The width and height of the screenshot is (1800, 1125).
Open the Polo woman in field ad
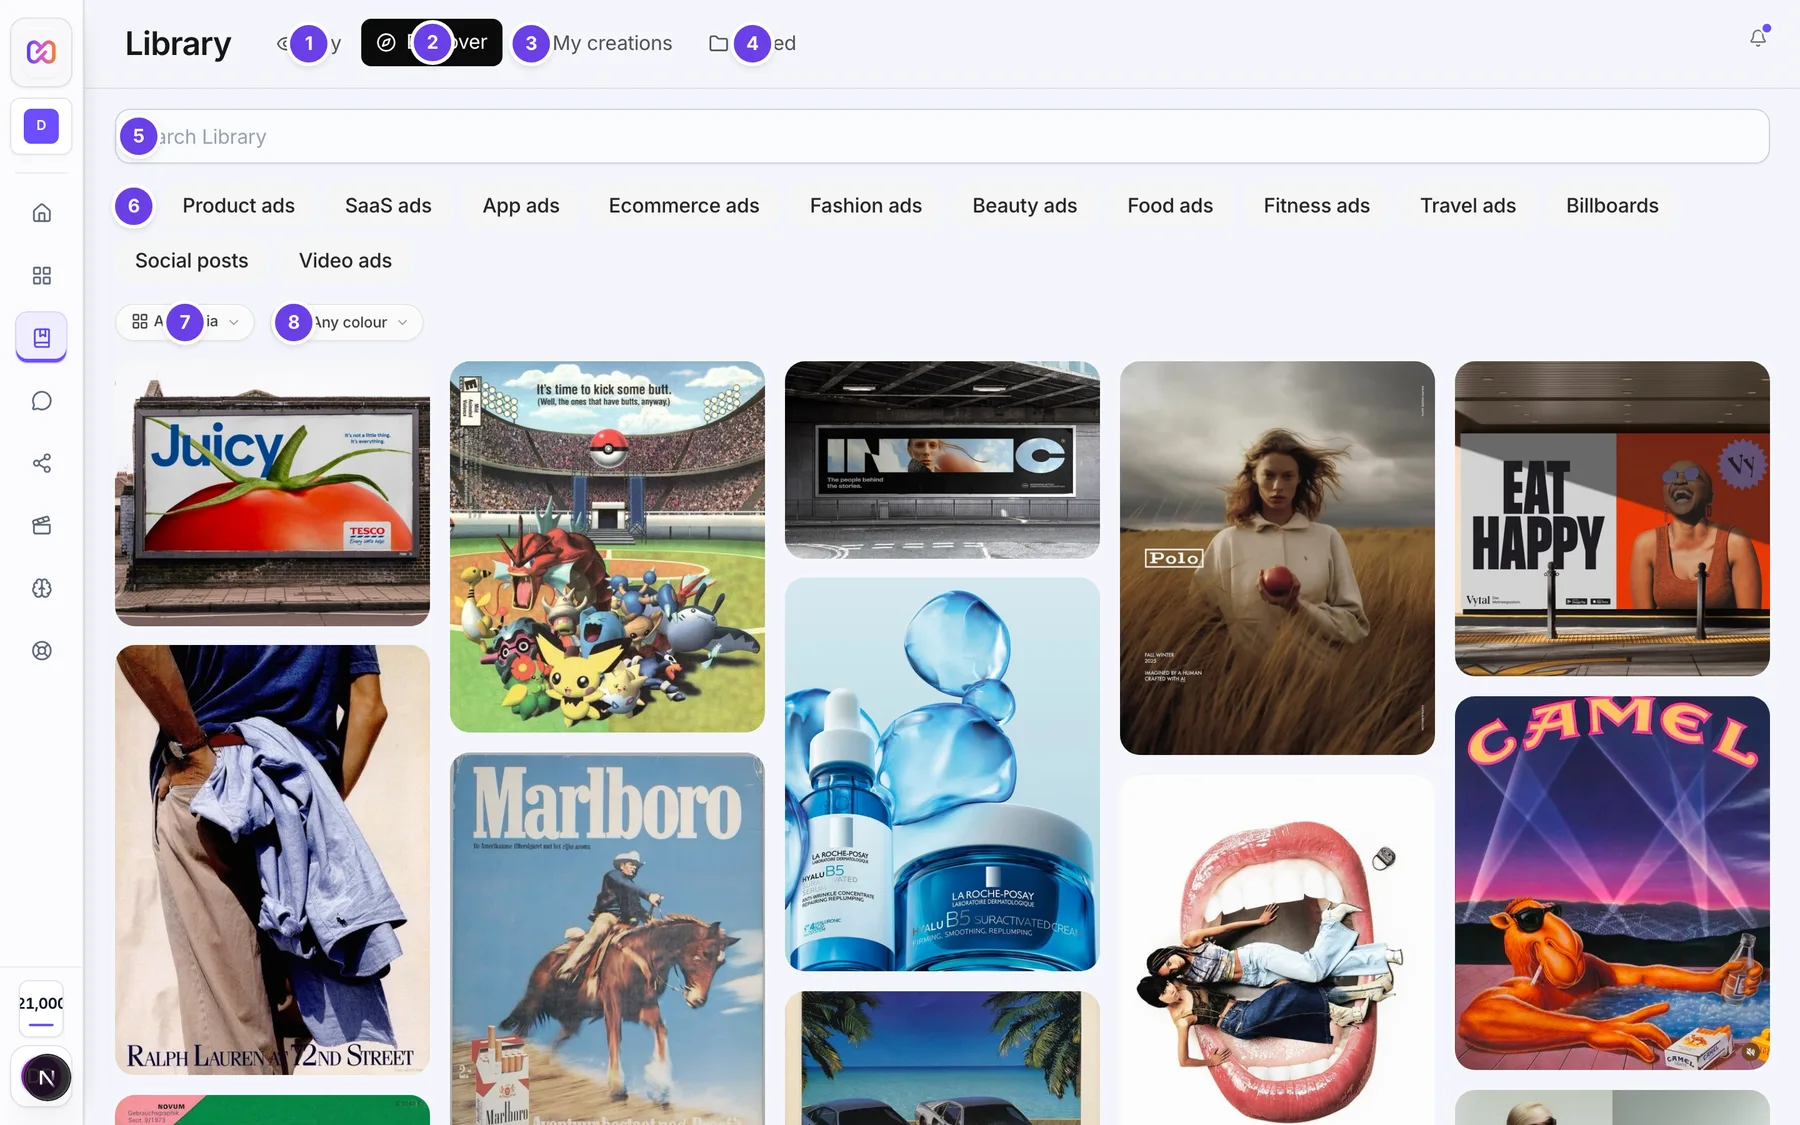tap(1277, 558)
